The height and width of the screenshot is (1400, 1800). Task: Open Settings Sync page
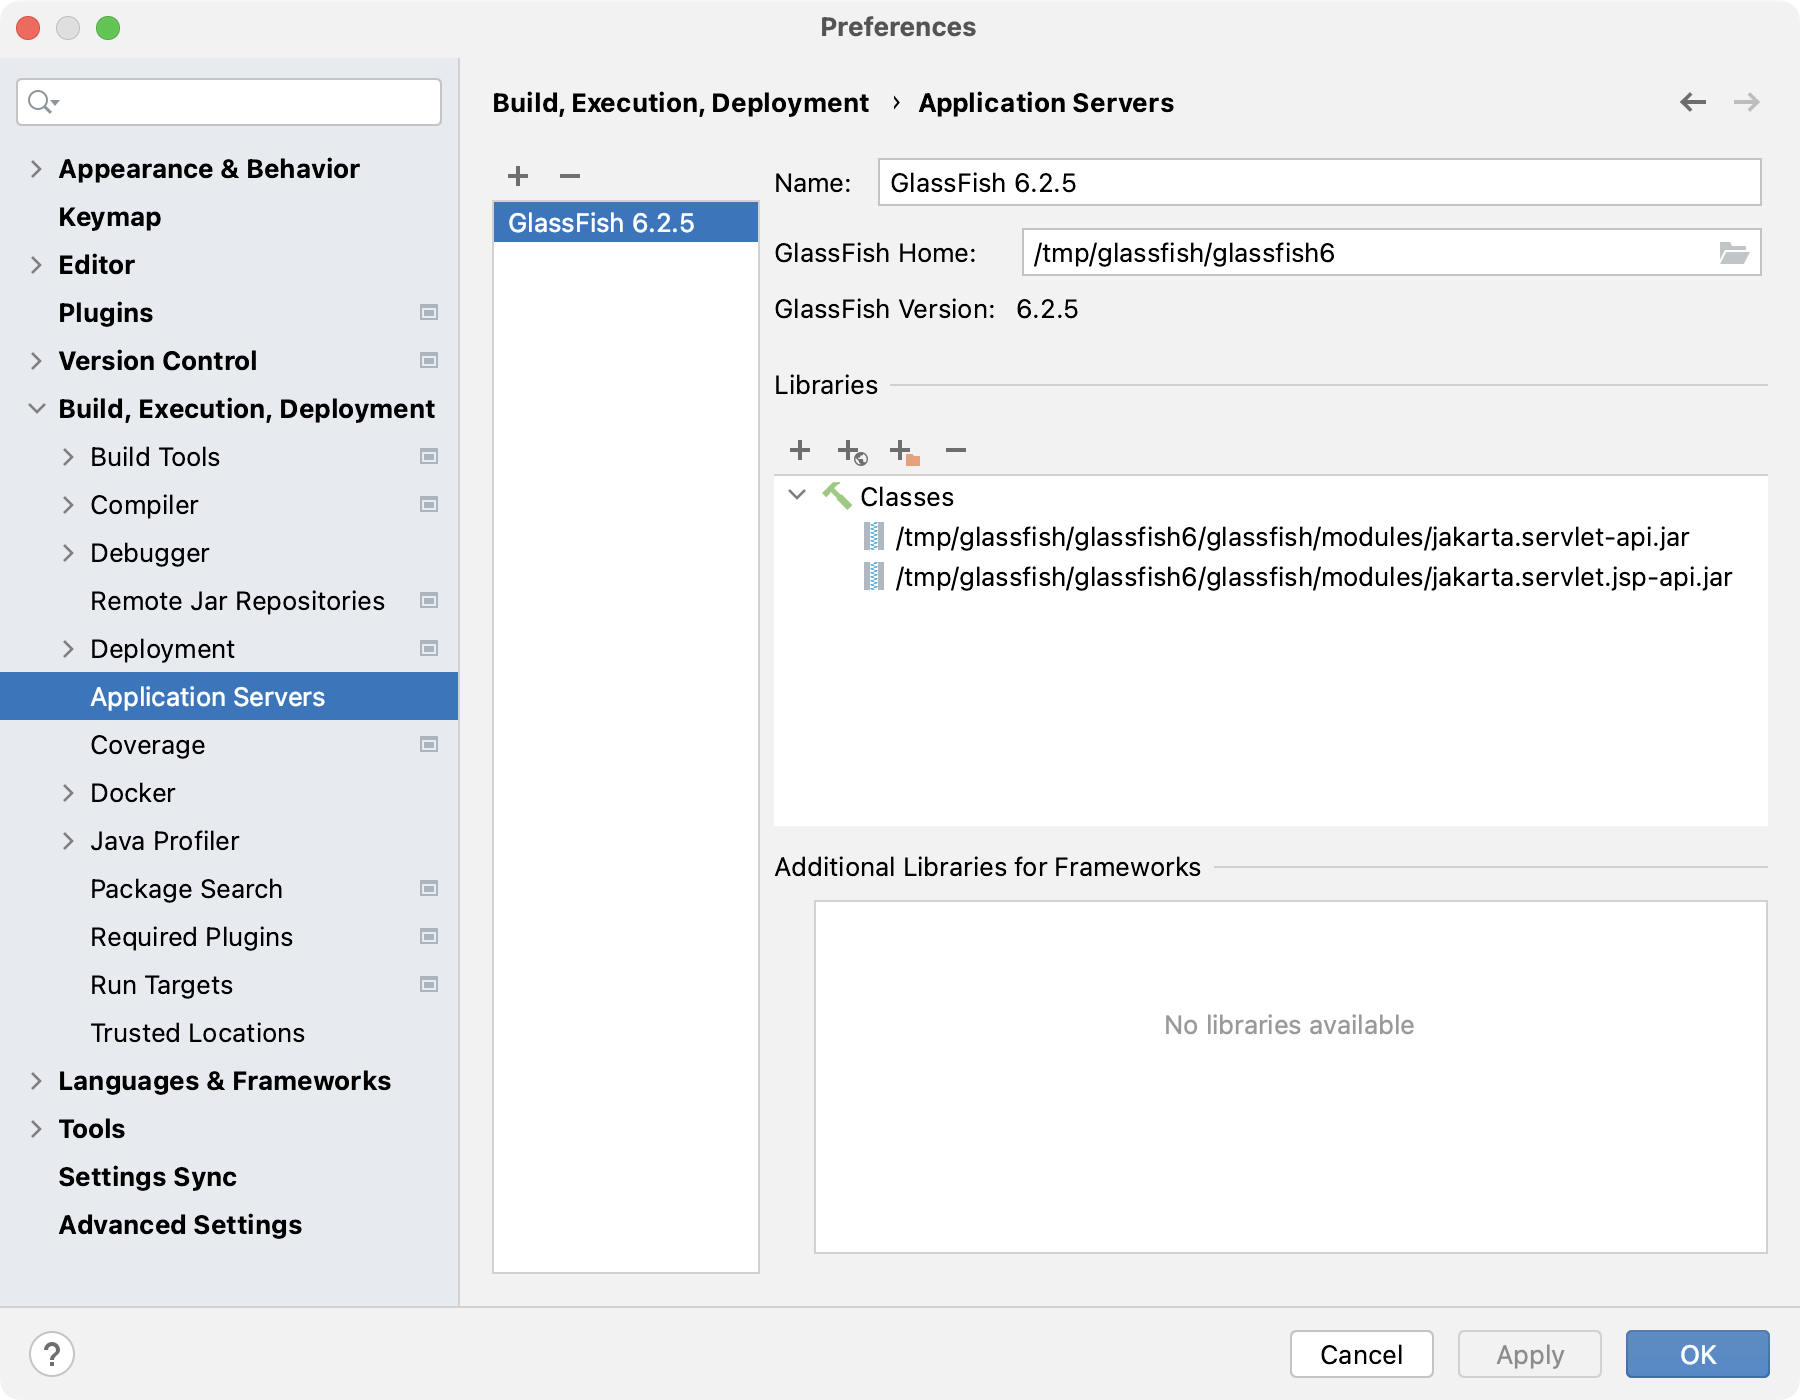[x=148, y=1177]
